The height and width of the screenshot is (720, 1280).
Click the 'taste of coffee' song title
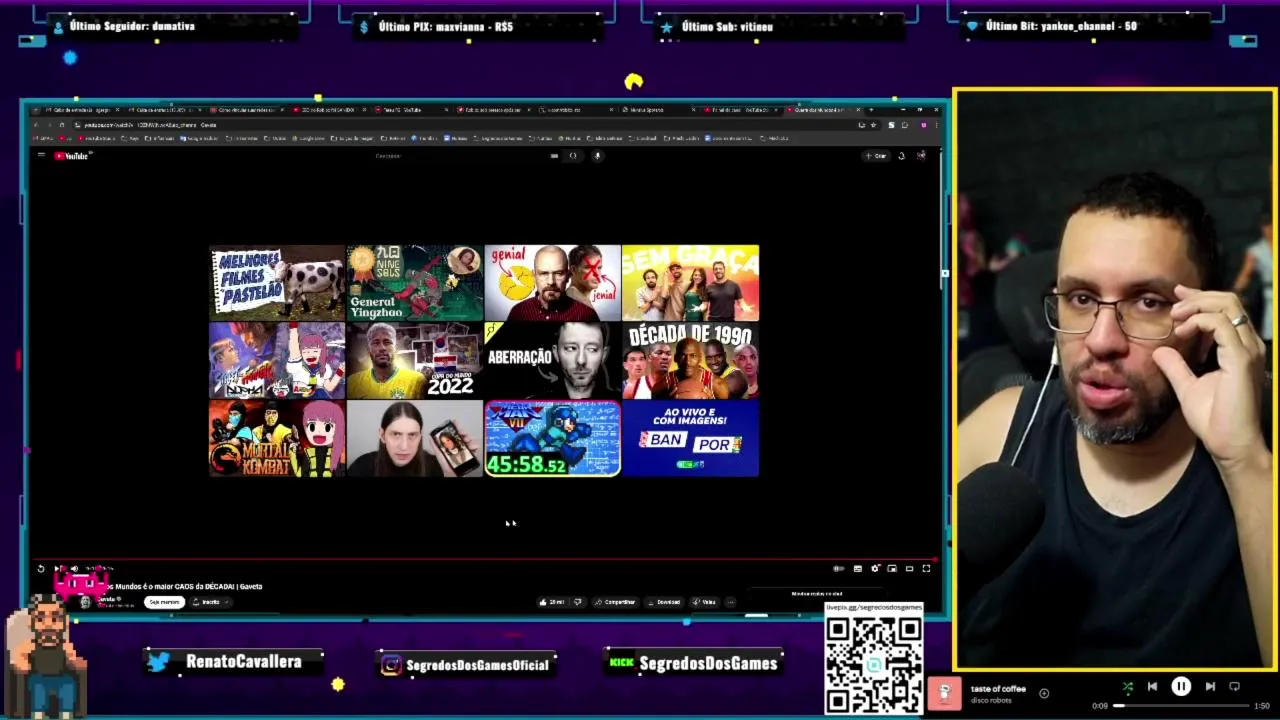pyautogui.click(x=998, y=689)
